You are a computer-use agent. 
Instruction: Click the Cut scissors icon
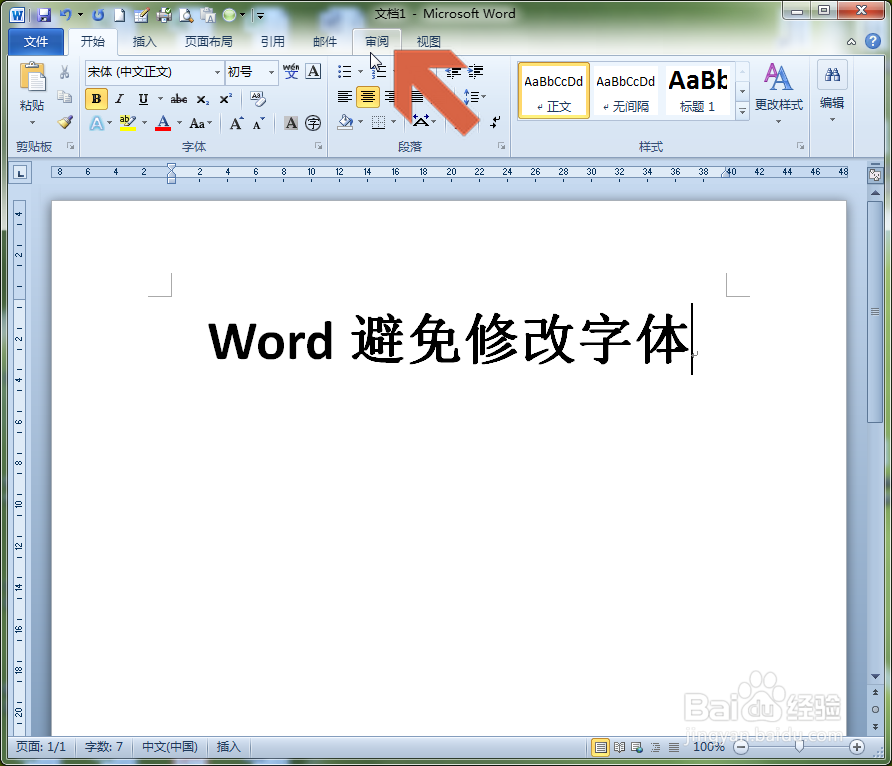click(x=65, y=72)
